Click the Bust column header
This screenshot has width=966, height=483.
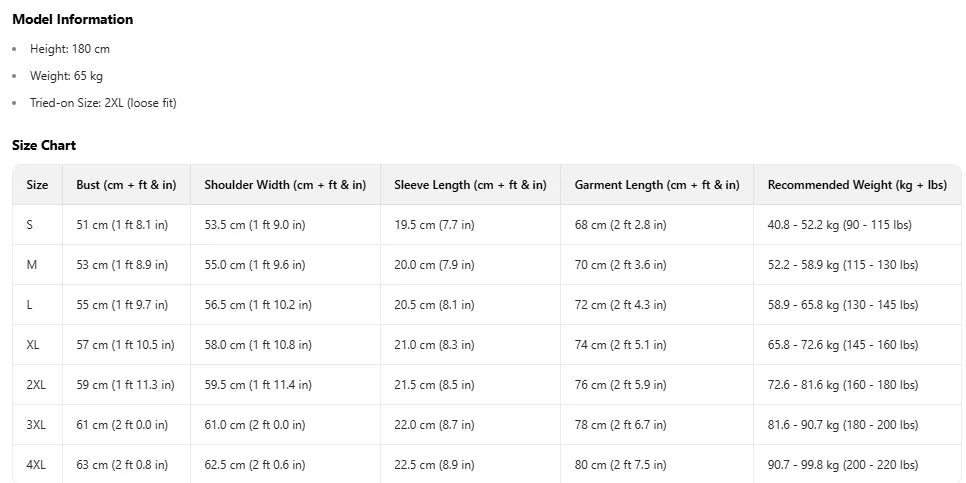126,185
